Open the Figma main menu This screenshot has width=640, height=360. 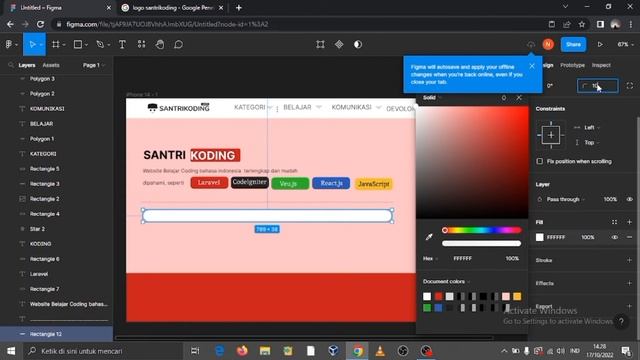9,44
